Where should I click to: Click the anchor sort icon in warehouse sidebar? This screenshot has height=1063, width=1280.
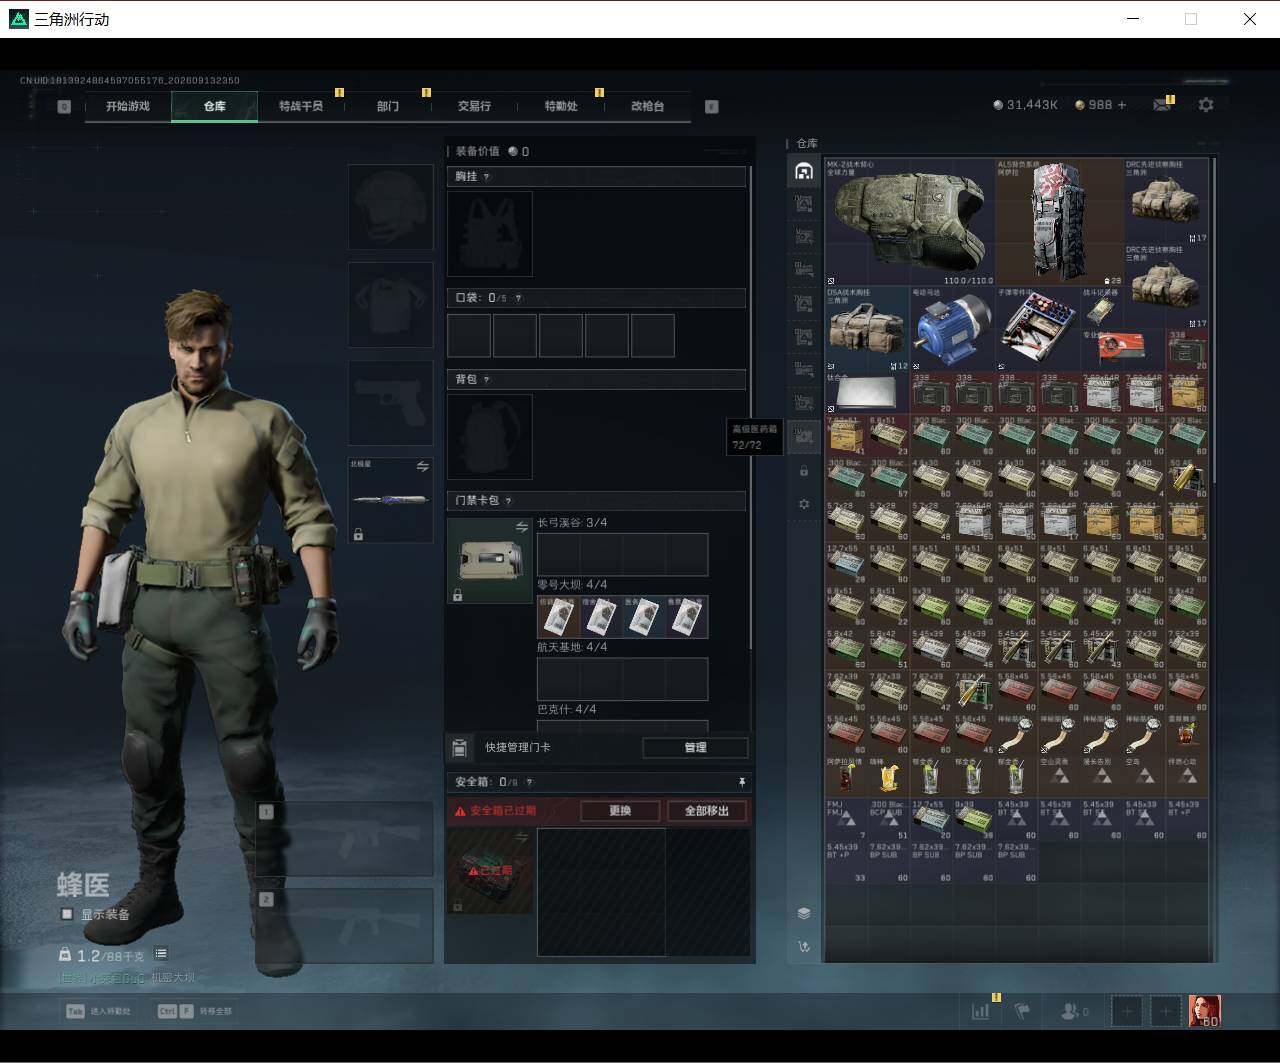(804, 946)
